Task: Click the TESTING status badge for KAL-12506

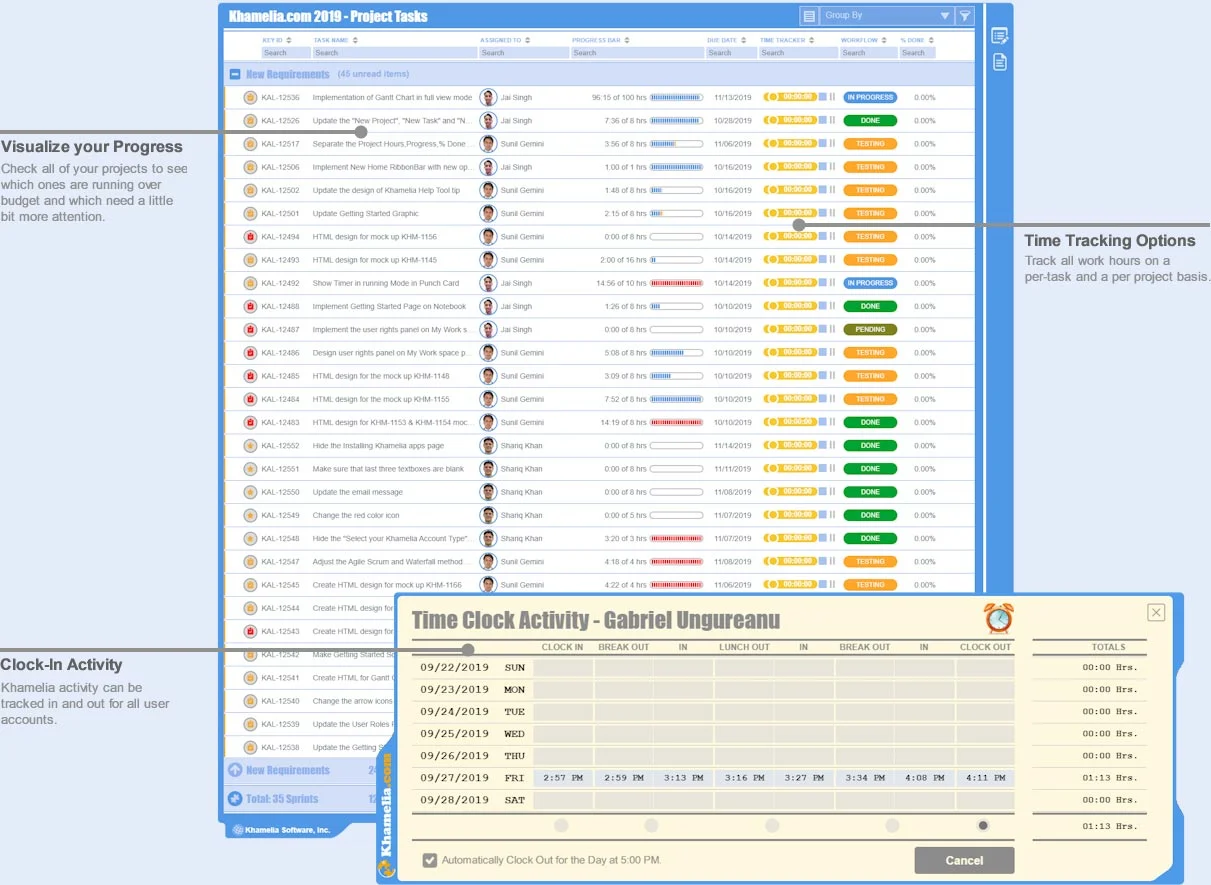Action: [x=870, y=167]
